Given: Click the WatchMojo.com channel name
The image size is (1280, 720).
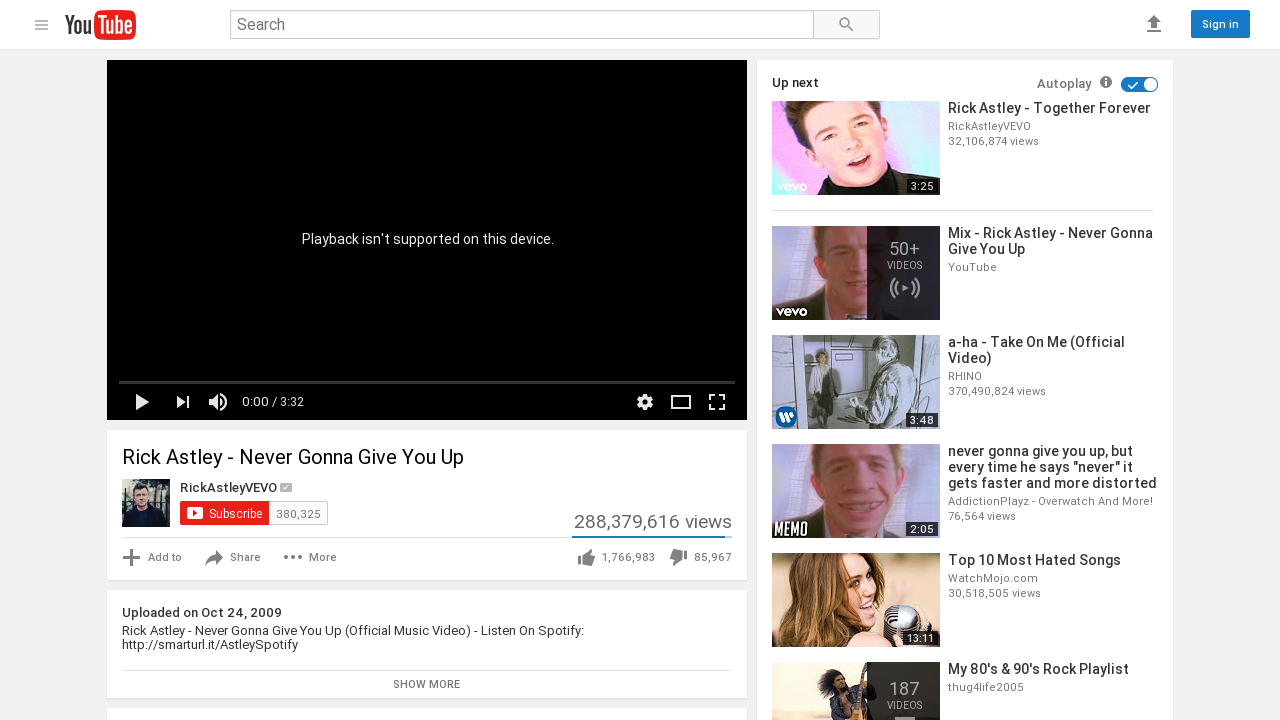Looking at the screenshot, I should (993, 578).
